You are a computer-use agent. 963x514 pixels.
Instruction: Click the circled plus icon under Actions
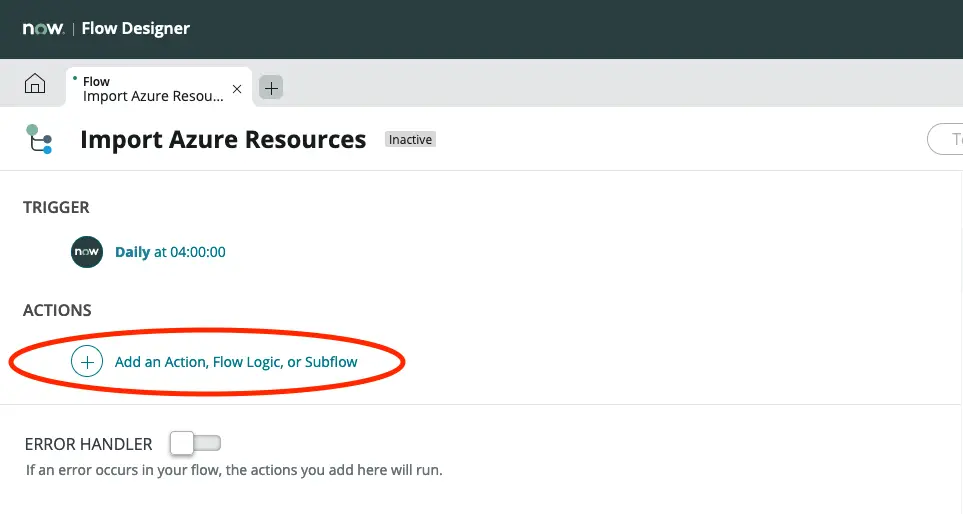click(x=87, y=362)
